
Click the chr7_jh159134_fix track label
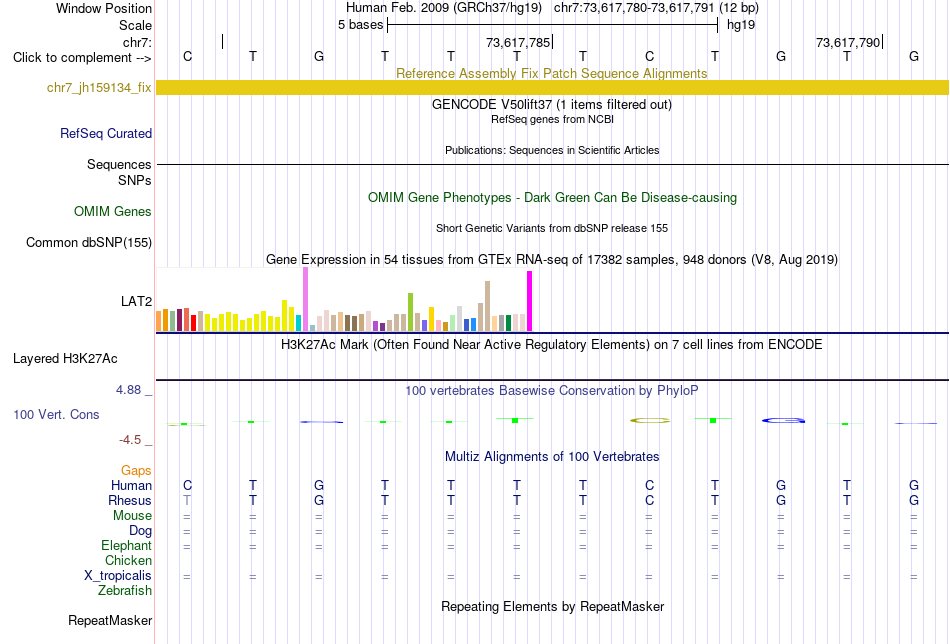[99, 88]
